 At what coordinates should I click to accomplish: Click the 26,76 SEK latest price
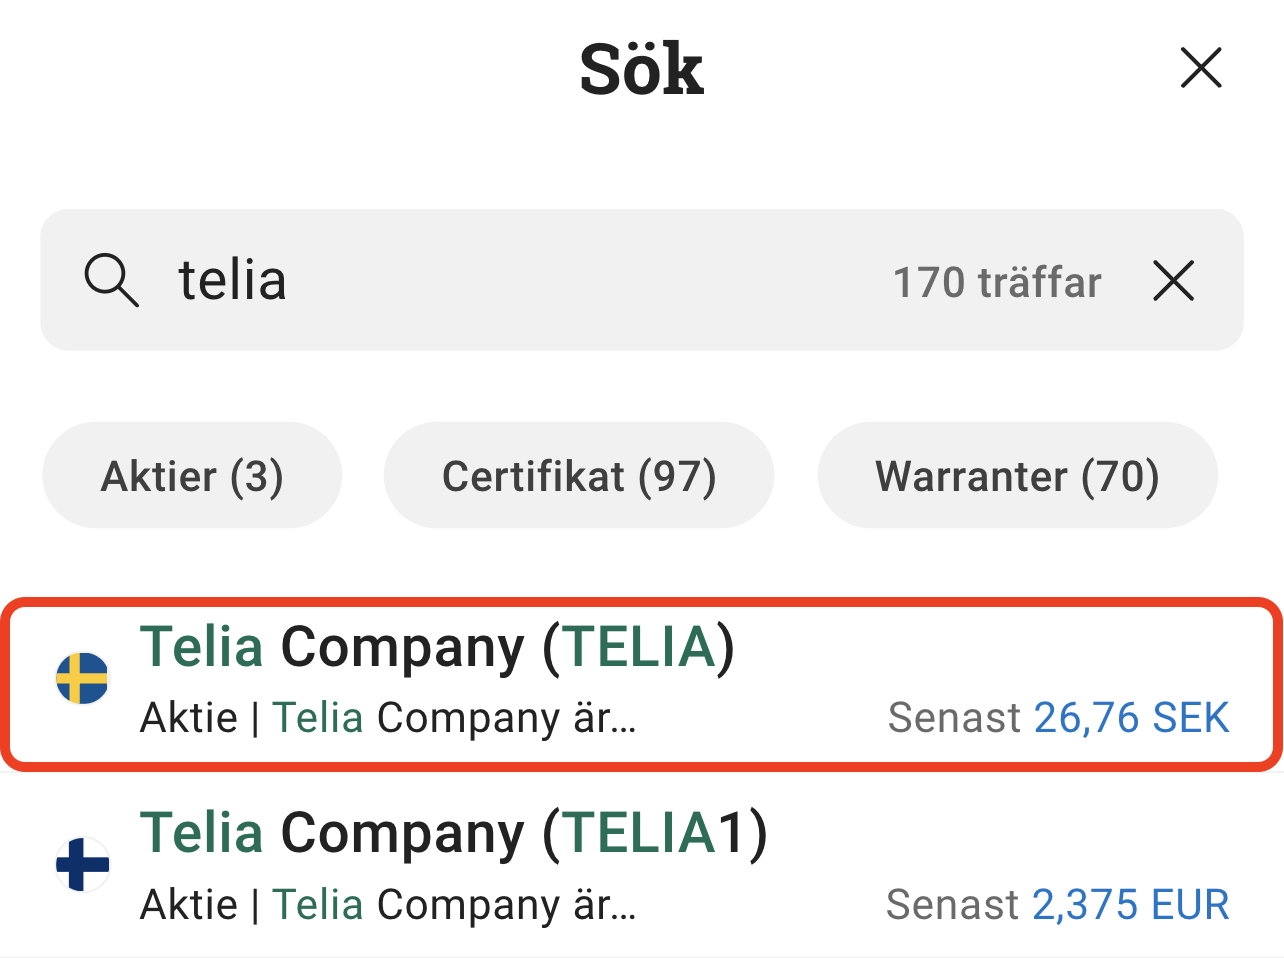1131,718
